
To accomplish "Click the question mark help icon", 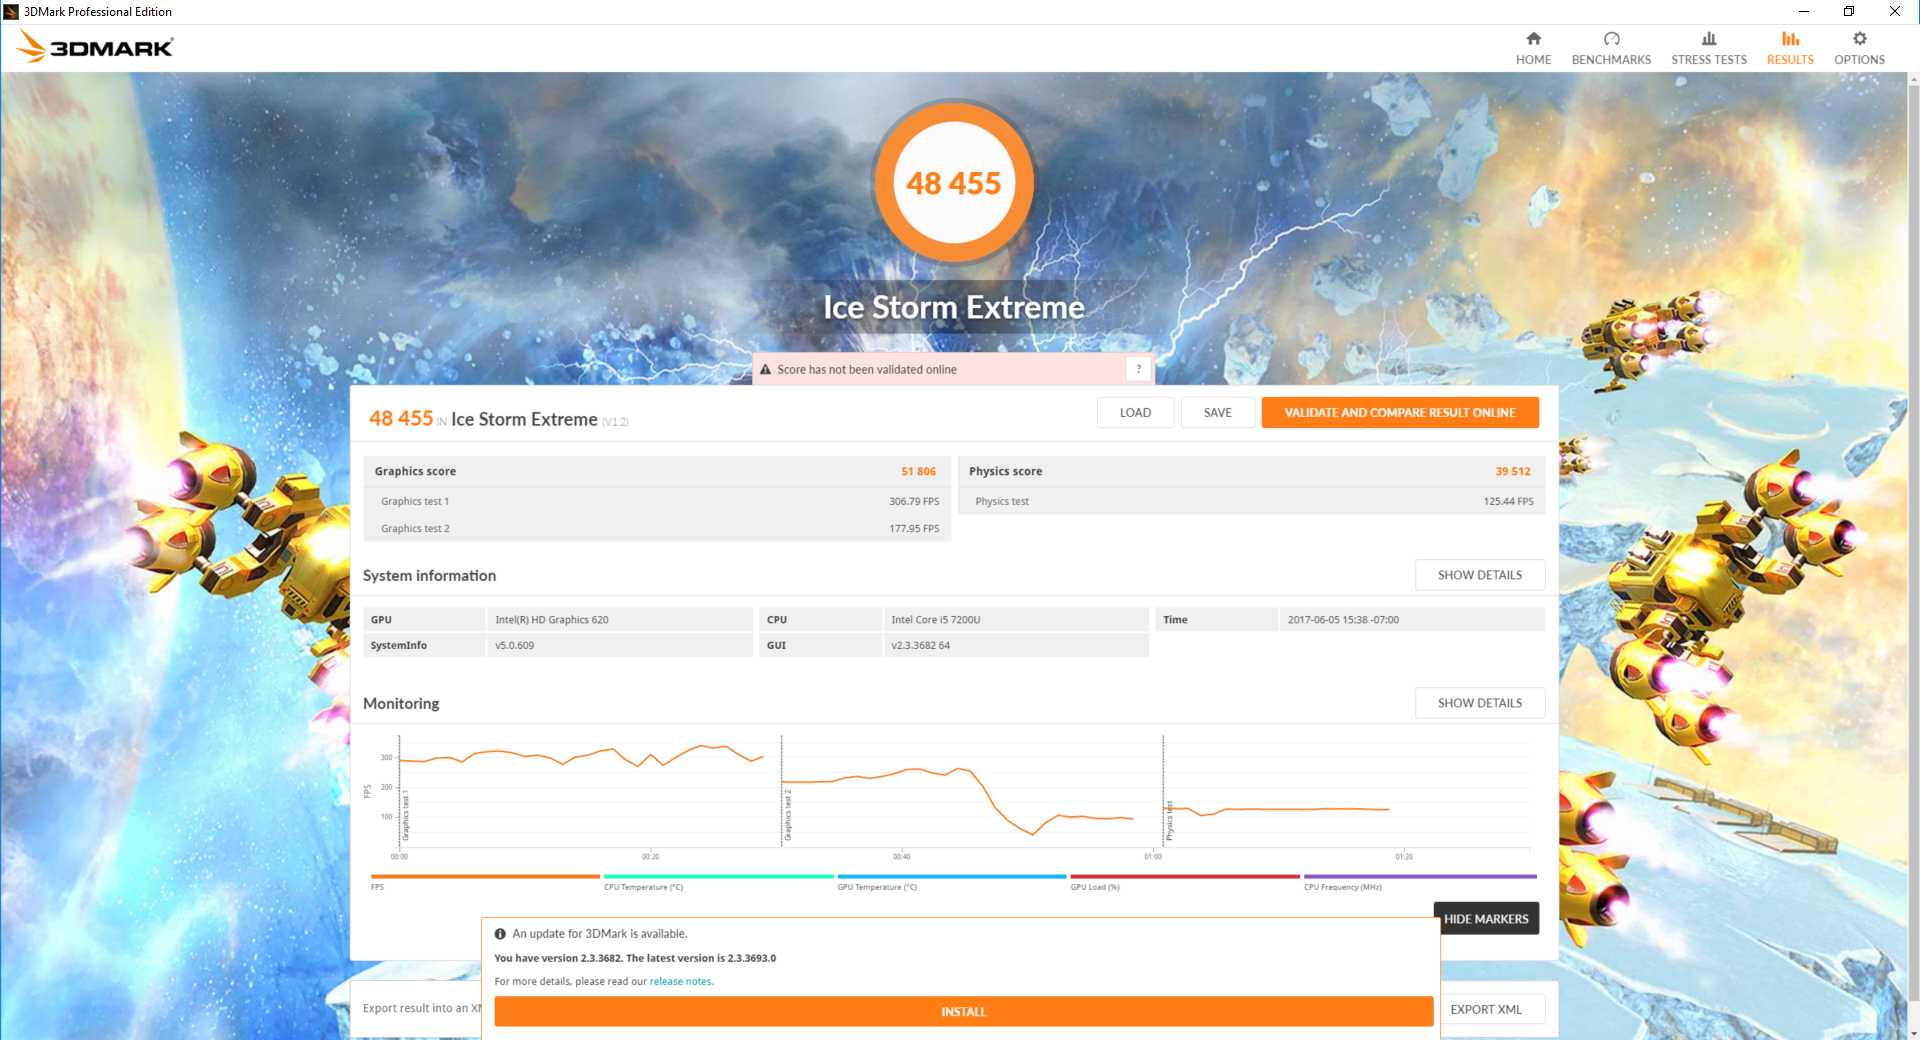I will (x=1138, y=369).
